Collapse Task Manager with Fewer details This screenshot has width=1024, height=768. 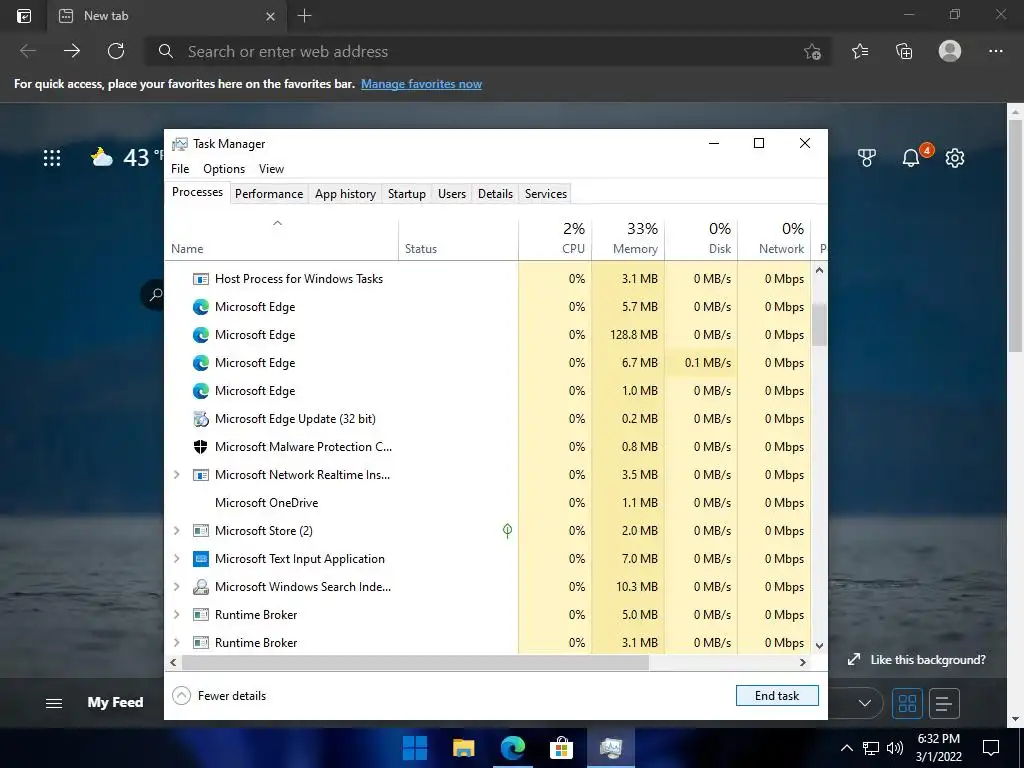(219, 696)
